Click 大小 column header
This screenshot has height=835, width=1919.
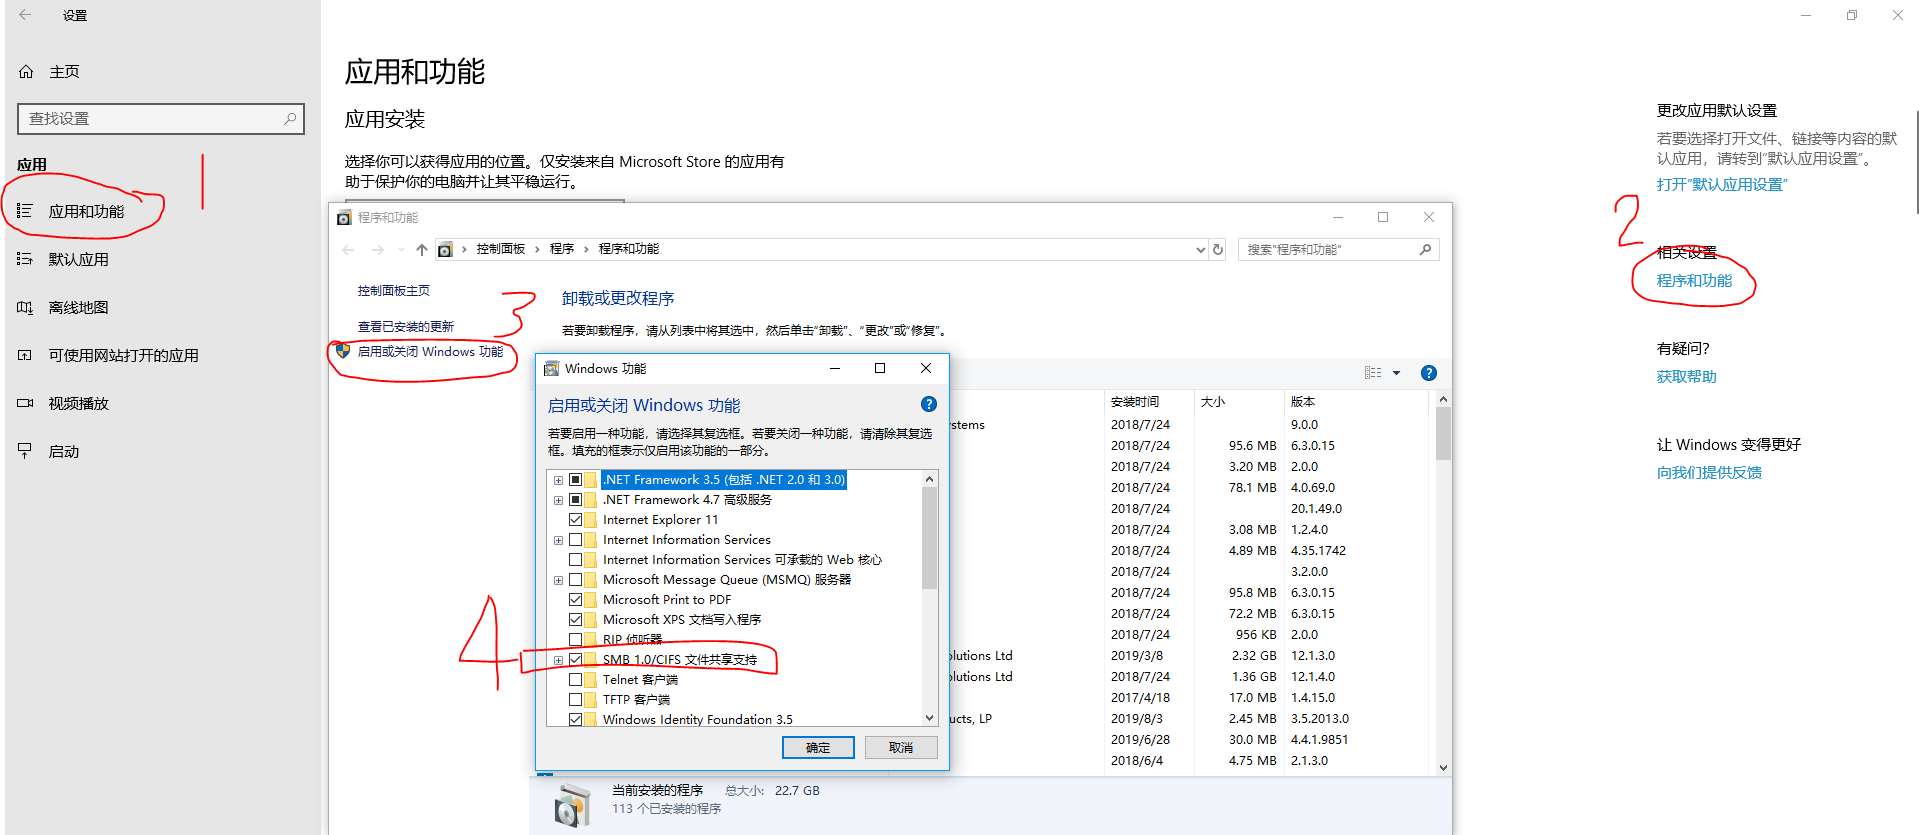(1238, 402)
